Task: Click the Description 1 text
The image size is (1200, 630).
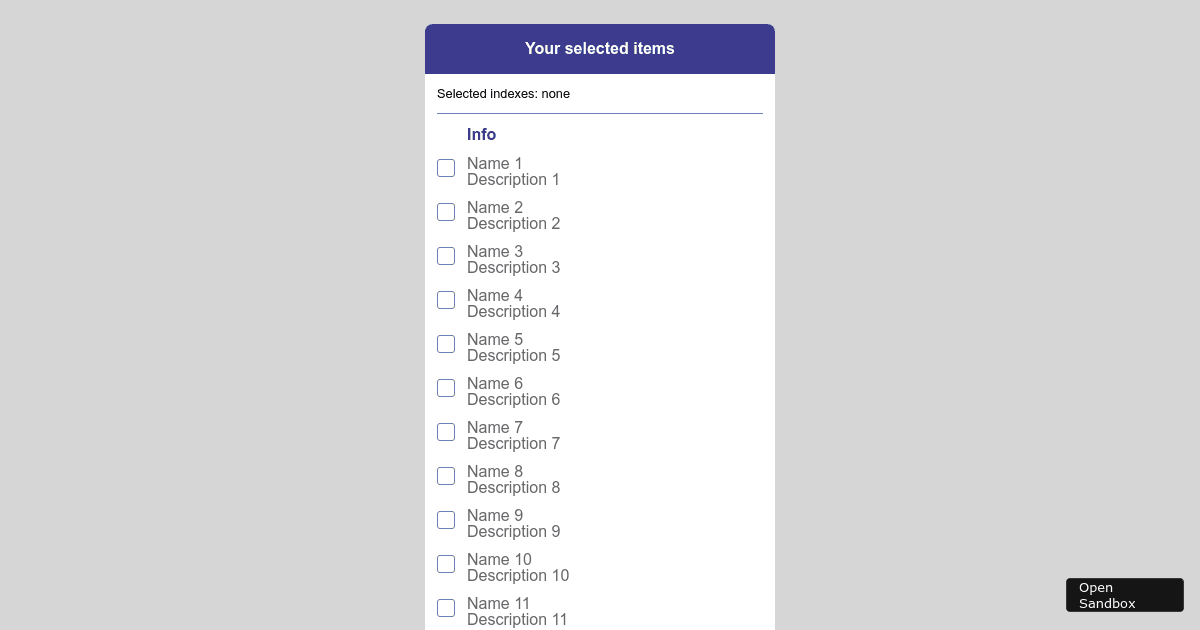Action: (513, 180)
